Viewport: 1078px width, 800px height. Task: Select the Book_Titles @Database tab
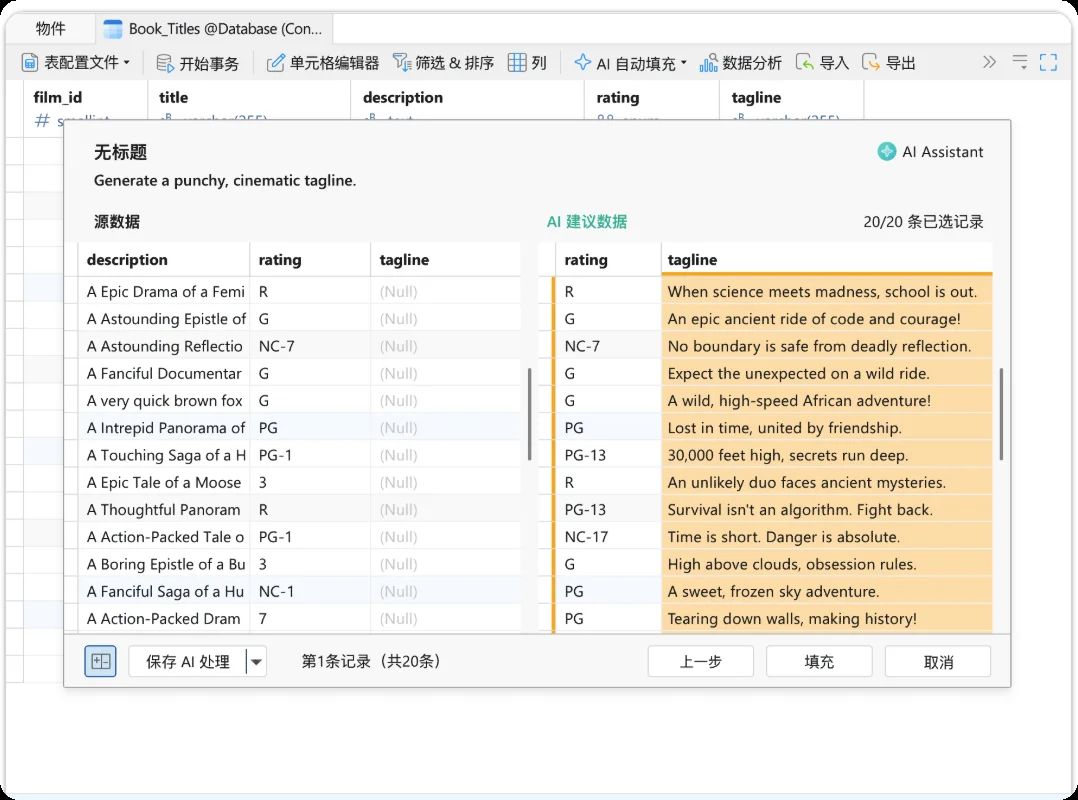click(214, 29)
